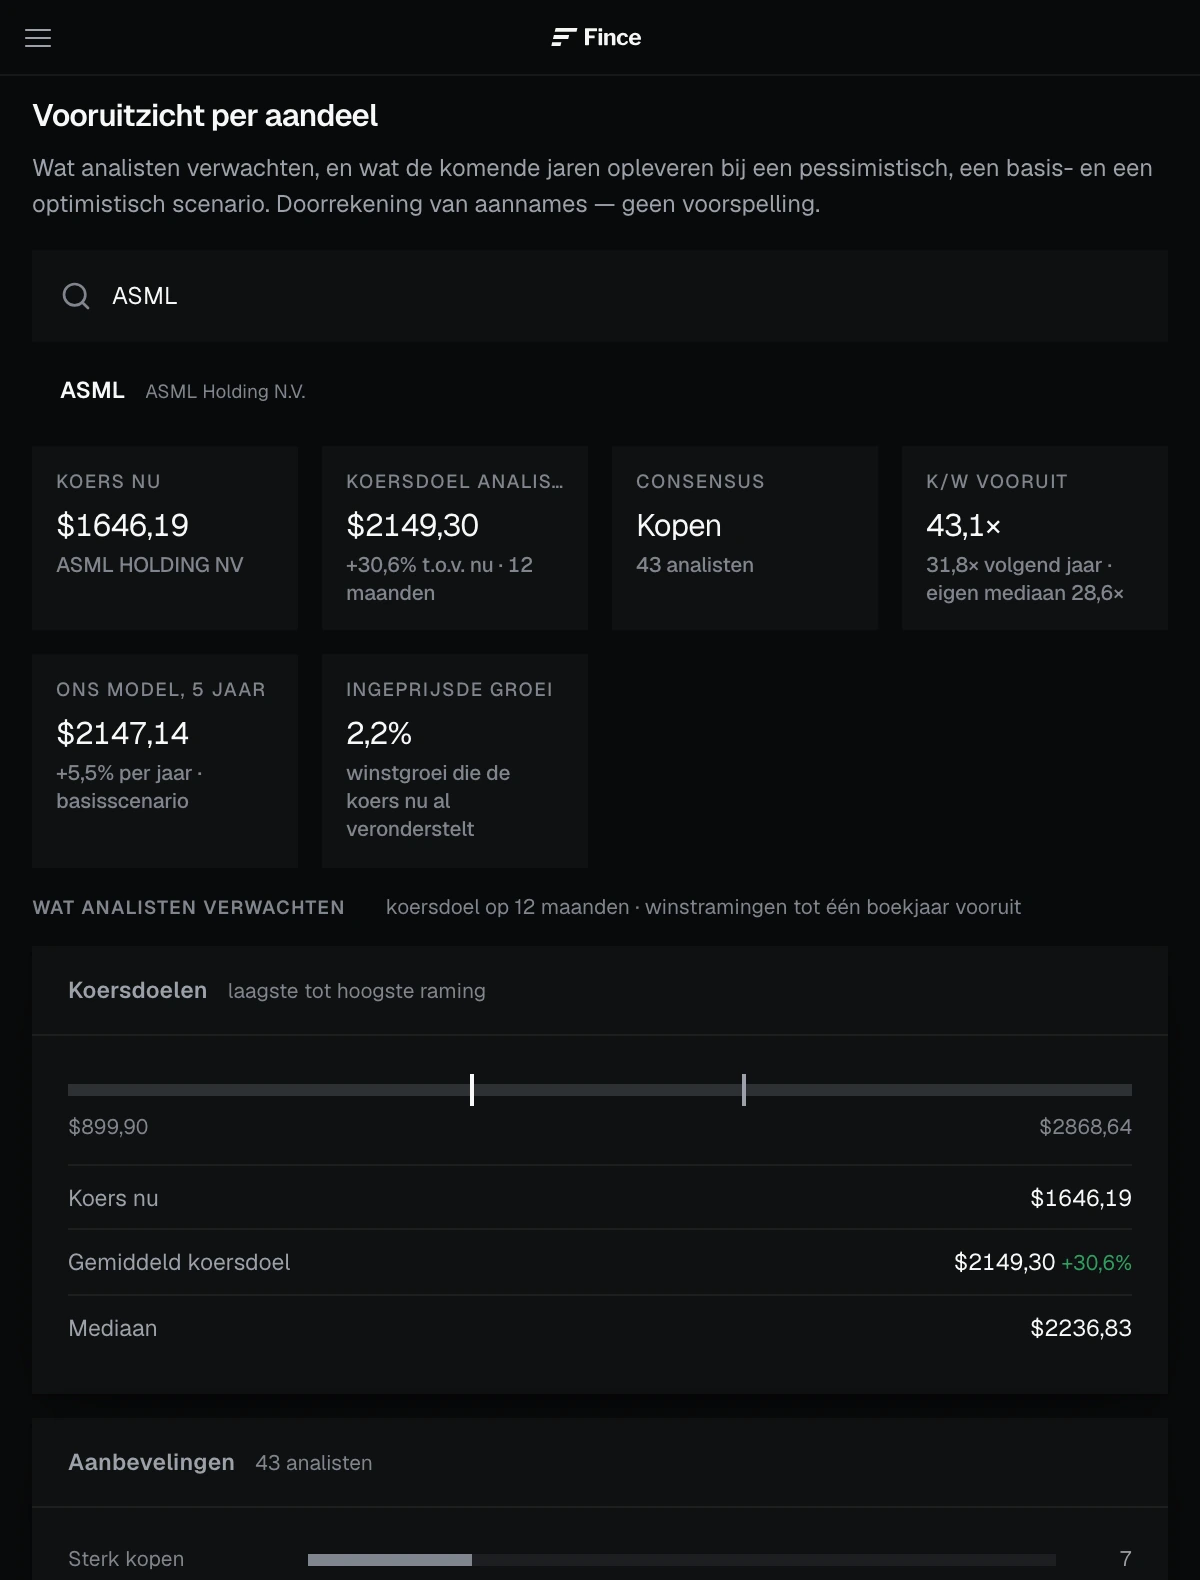
Task: Click the 'Vooruitzicht per aandeel' heading
Action: point(205,116)
